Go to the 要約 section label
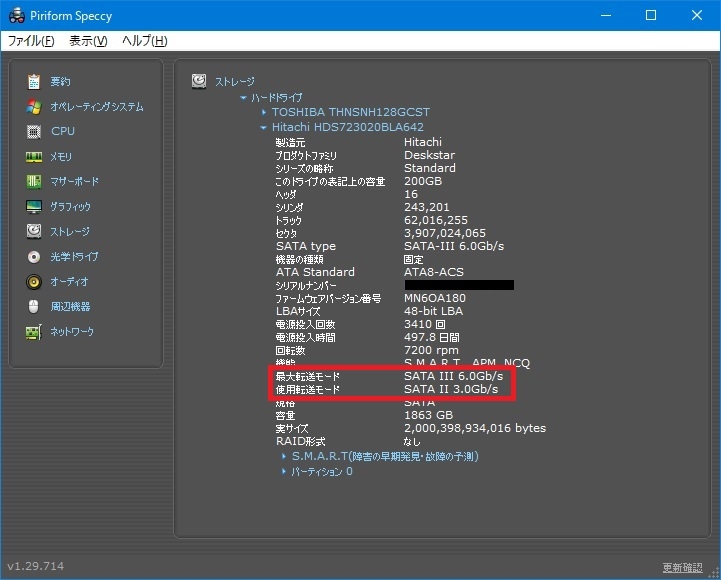 (x=60, y=81)
